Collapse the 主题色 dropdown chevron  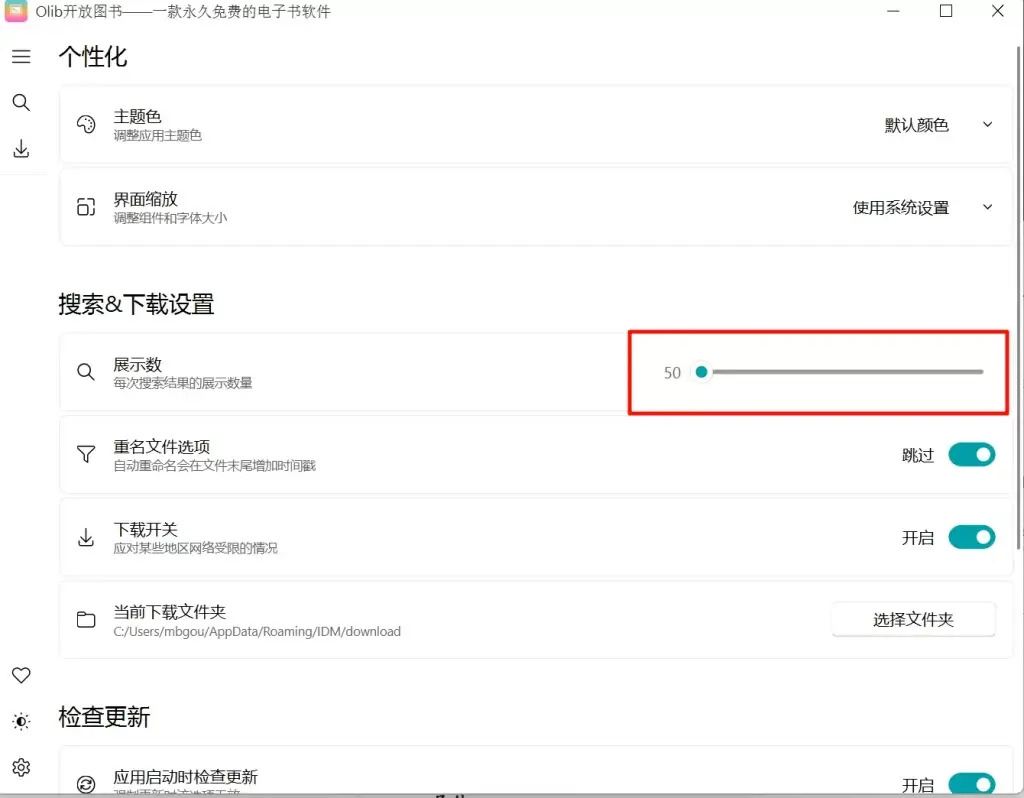tap(988, 125)
